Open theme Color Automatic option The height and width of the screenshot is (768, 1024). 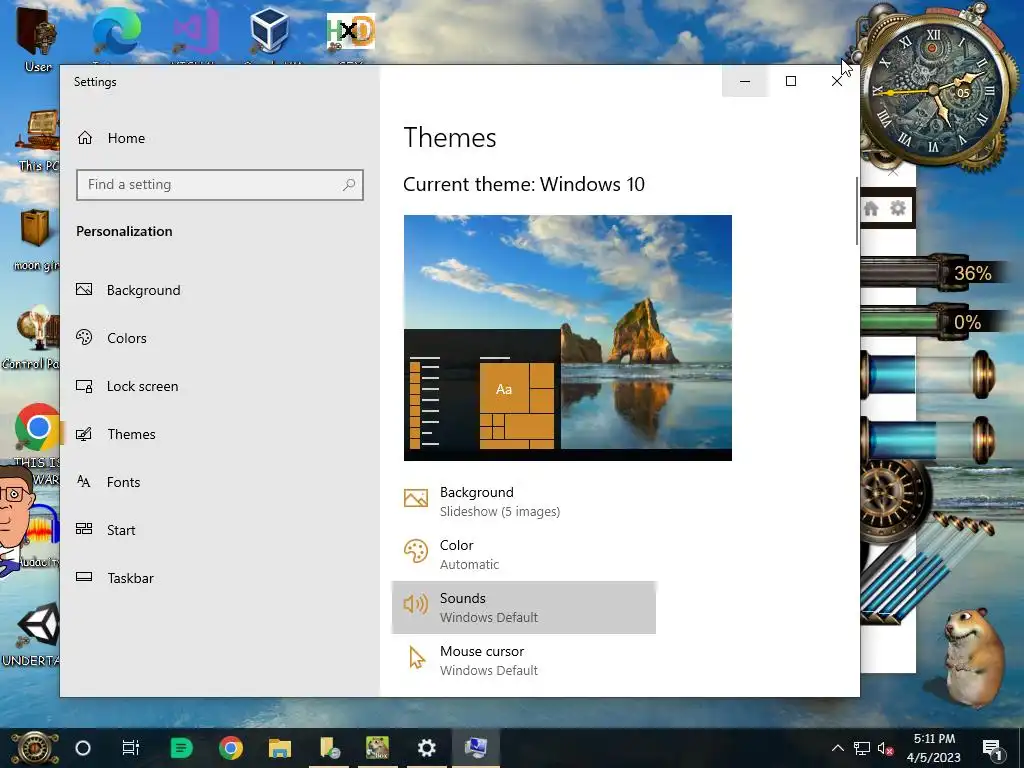[523, 554]
